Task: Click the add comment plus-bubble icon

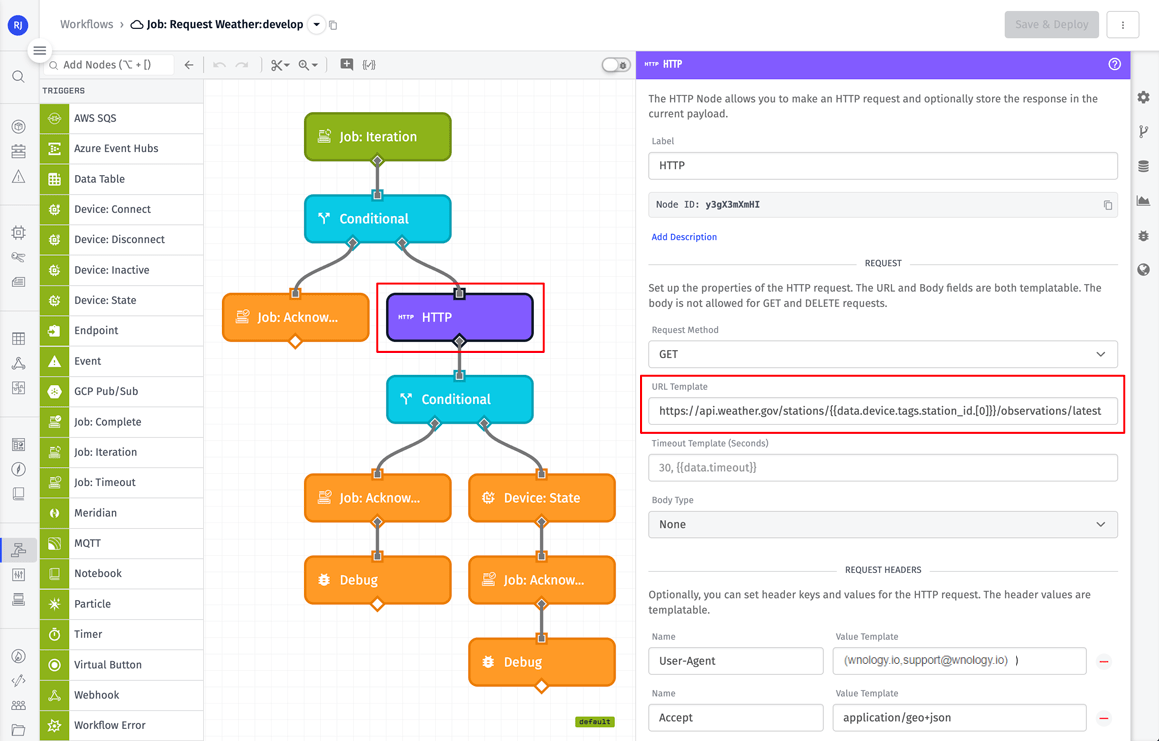Action: point(347,64)
